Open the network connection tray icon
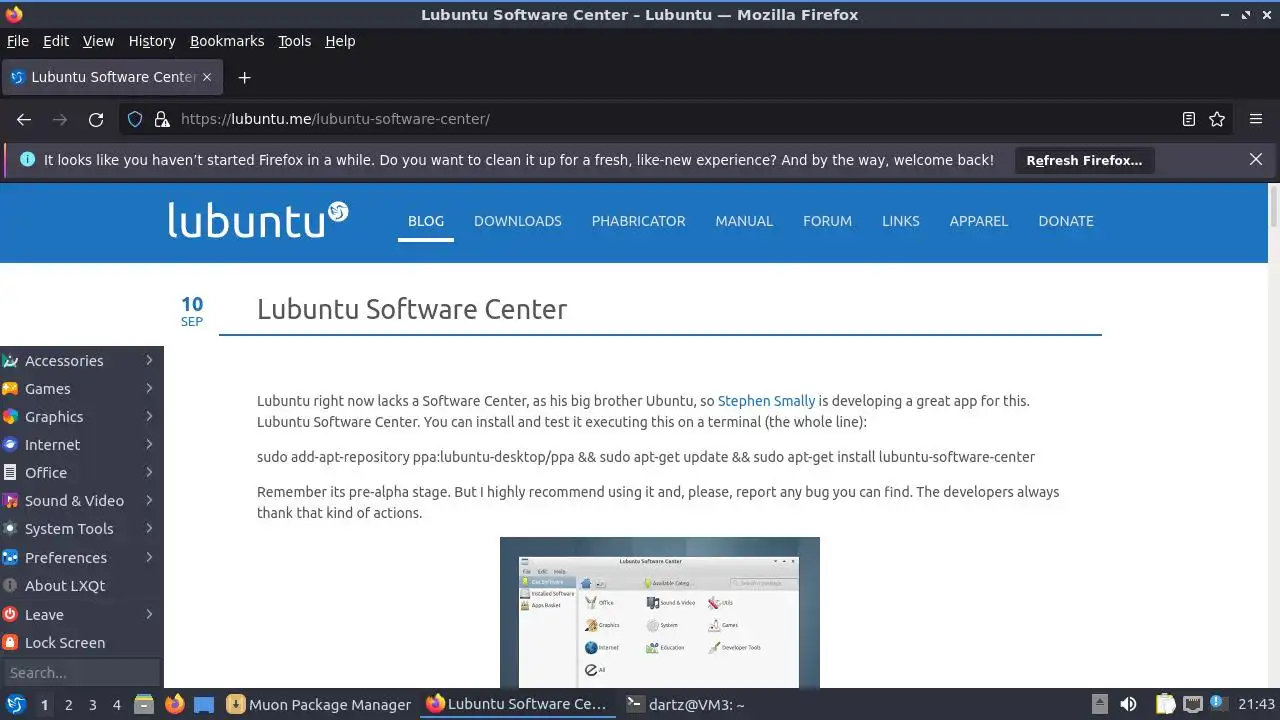Image resolution: width=1280 pixels, height=720 pixels. tap(1192, 704)
